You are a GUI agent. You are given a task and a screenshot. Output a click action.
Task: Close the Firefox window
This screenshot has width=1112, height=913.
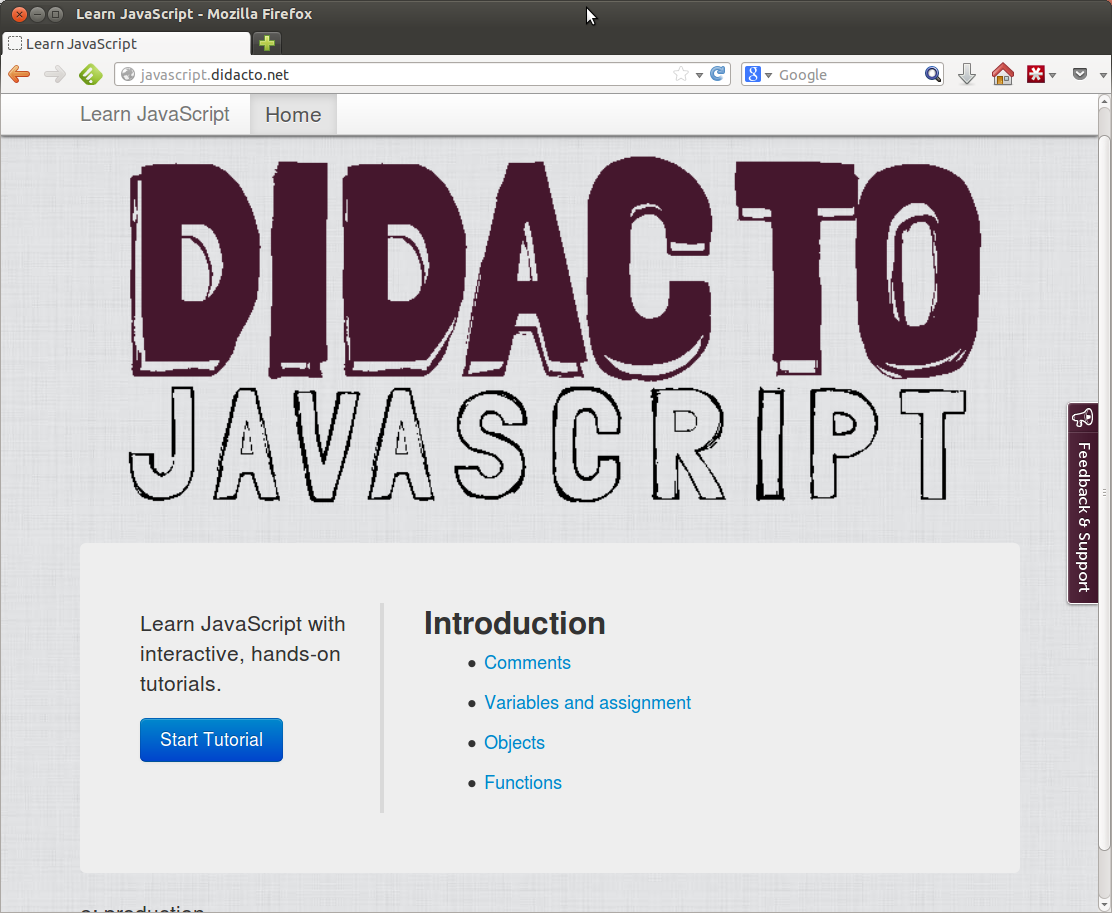(20, 14)
